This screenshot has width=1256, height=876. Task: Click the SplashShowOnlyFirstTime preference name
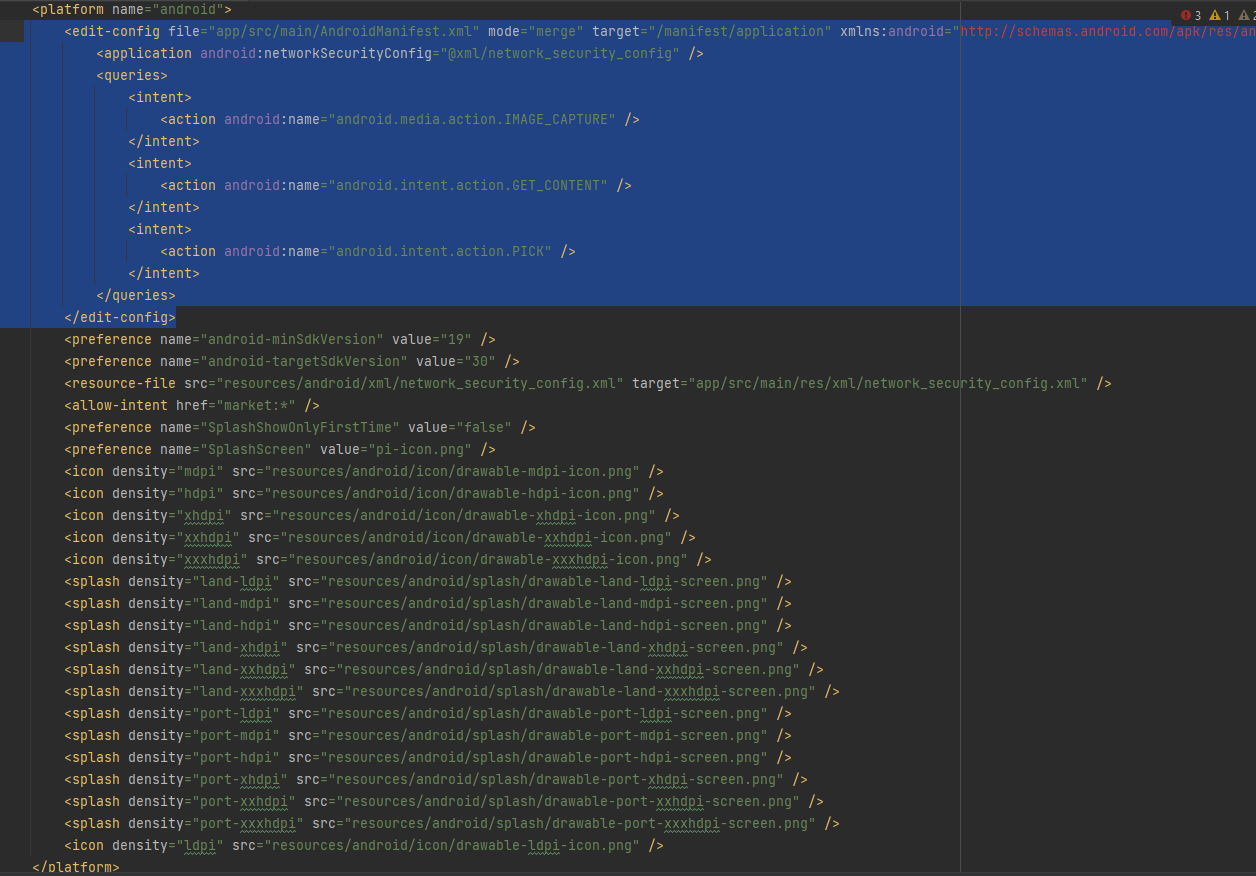[299, 427]
